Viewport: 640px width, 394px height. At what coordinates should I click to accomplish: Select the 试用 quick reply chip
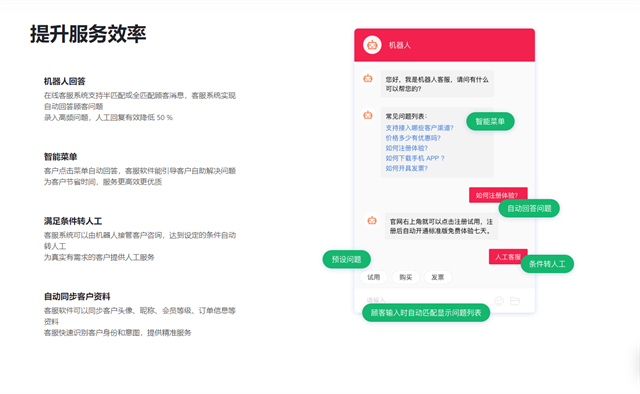[x=373, y=277]
